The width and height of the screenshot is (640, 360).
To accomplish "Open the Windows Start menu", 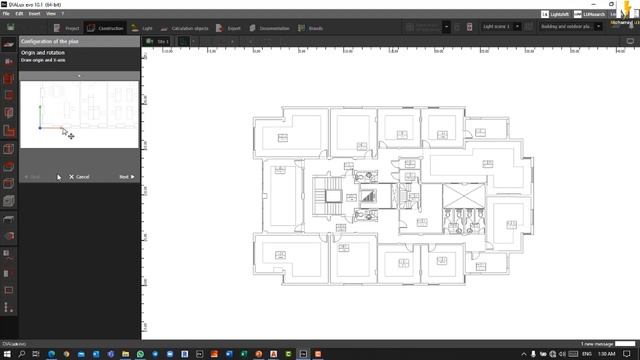I will point(7,354).
